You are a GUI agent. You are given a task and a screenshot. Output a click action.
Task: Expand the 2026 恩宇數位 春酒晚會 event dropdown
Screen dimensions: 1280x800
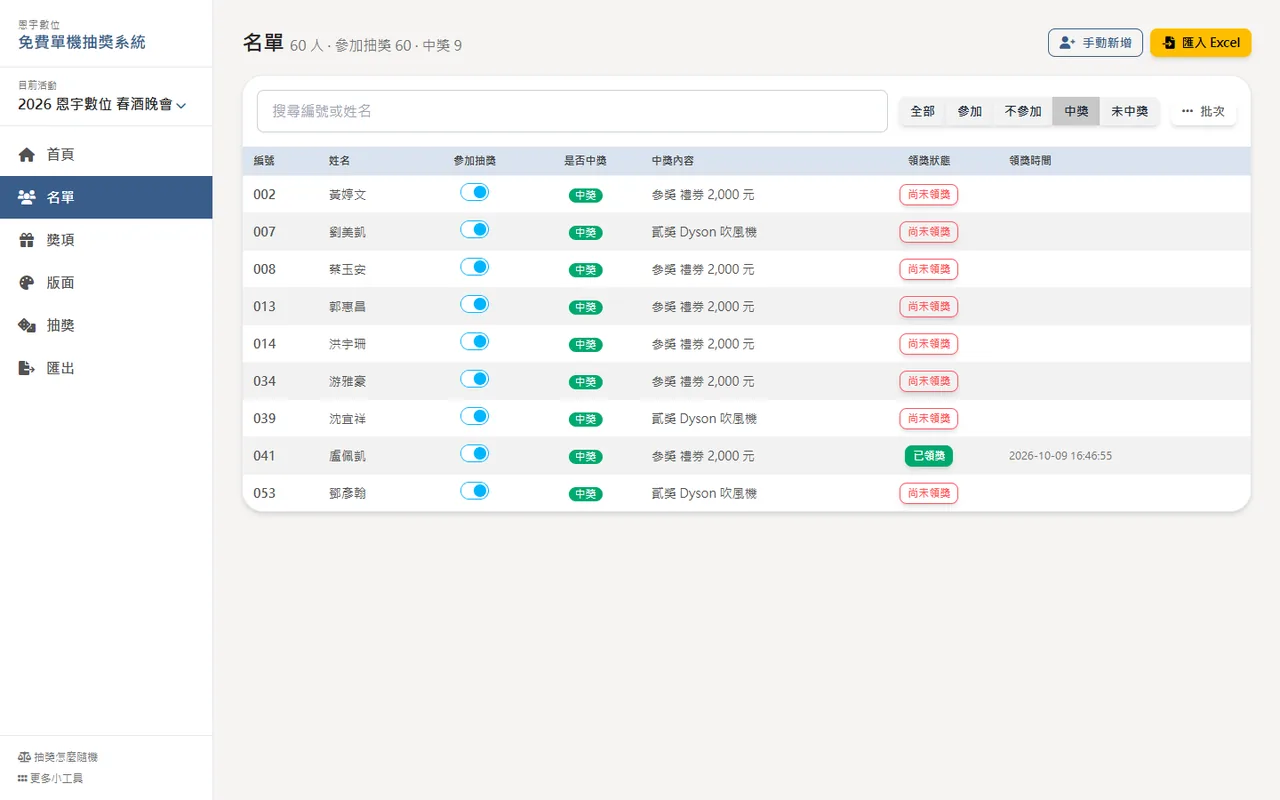pyautogui.click(x=103, y=104)
